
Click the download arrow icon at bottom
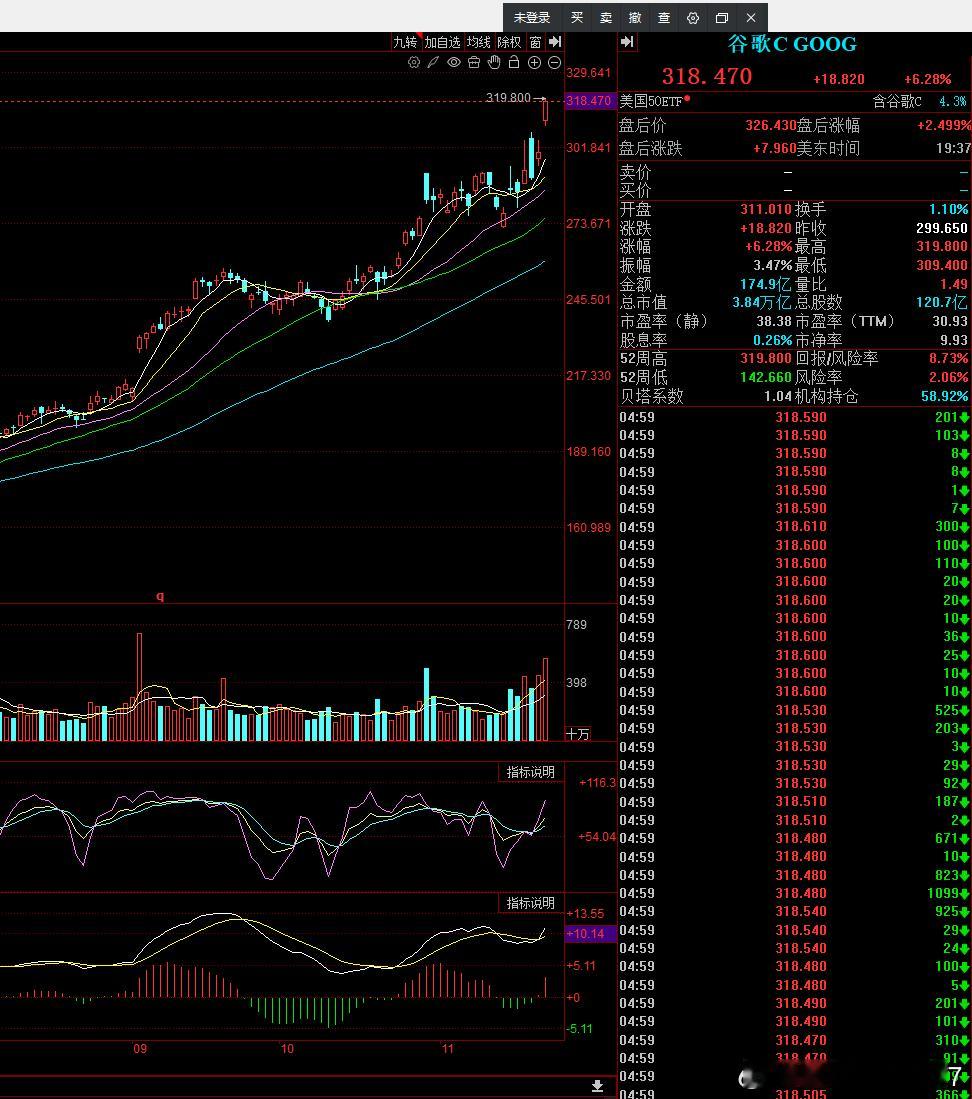point(597,1086)
